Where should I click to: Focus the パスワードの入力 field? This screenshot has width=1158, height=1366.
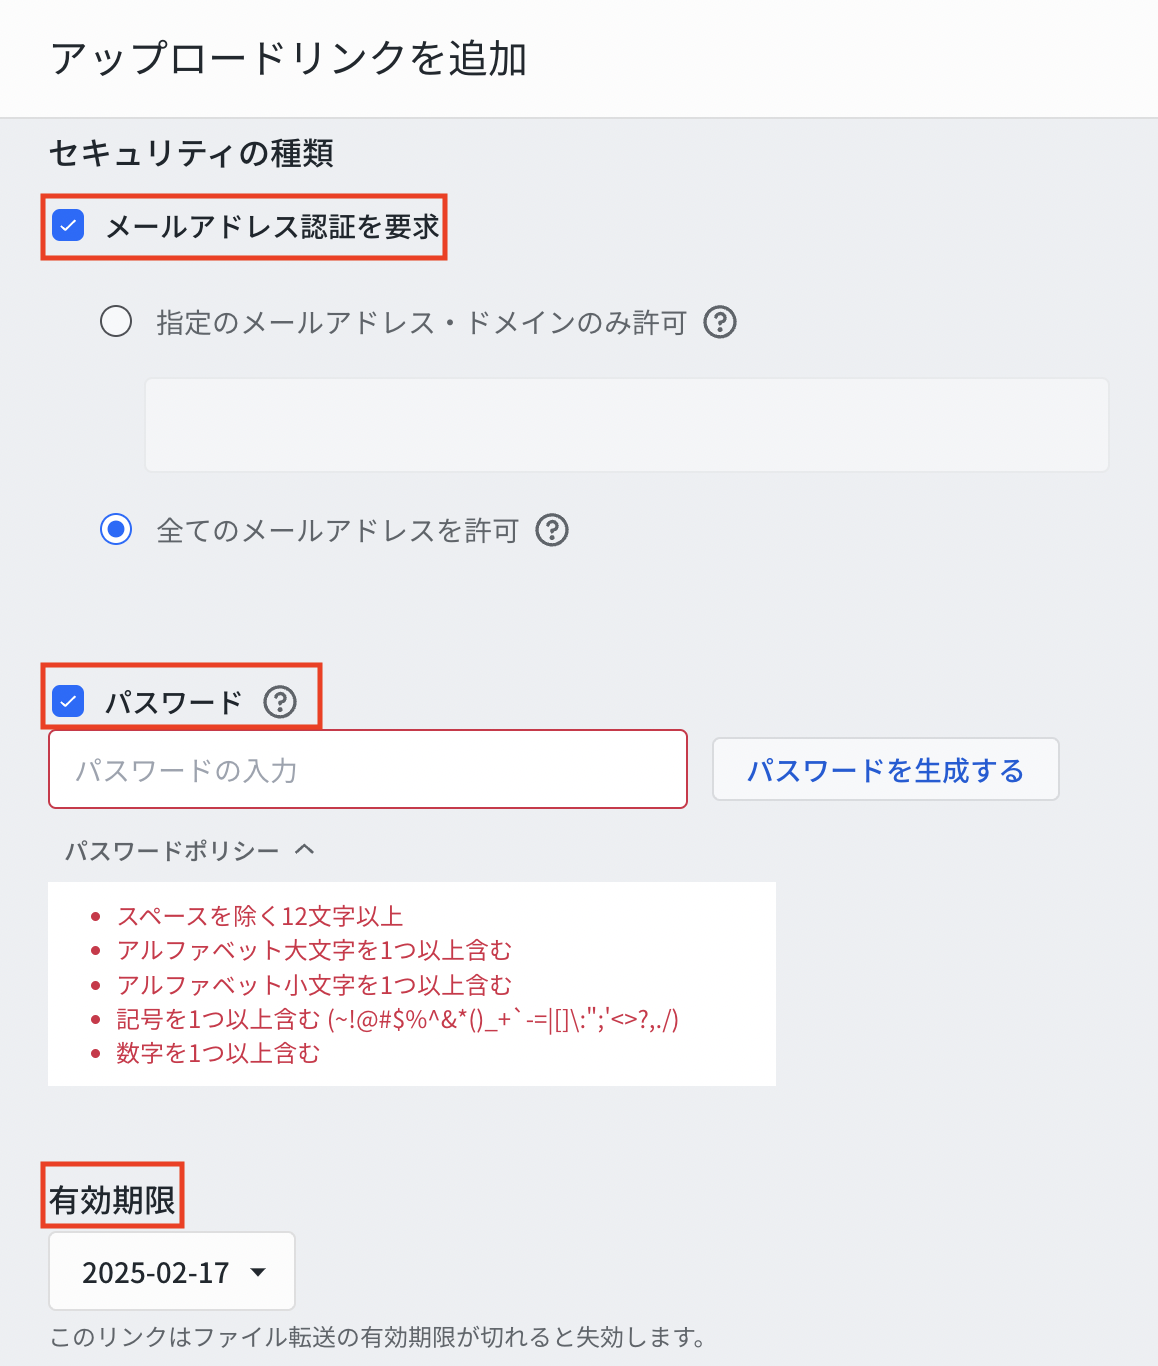368,769
